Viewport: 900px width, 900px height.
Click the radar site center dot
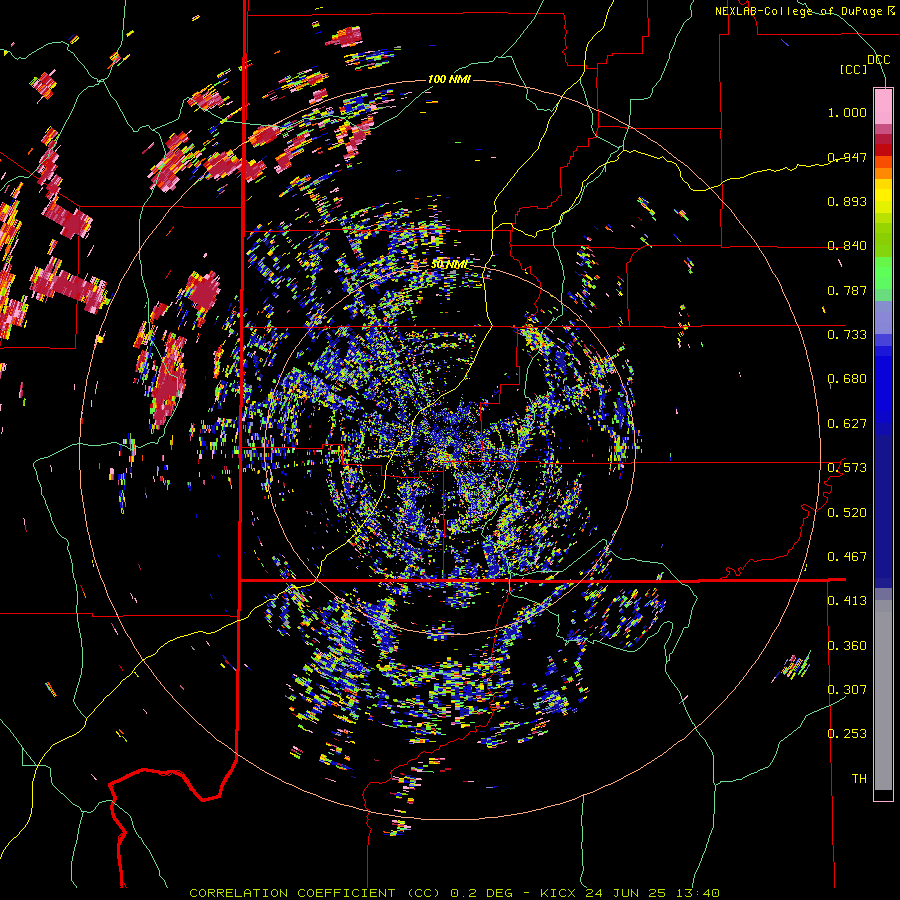pos(451,448)
